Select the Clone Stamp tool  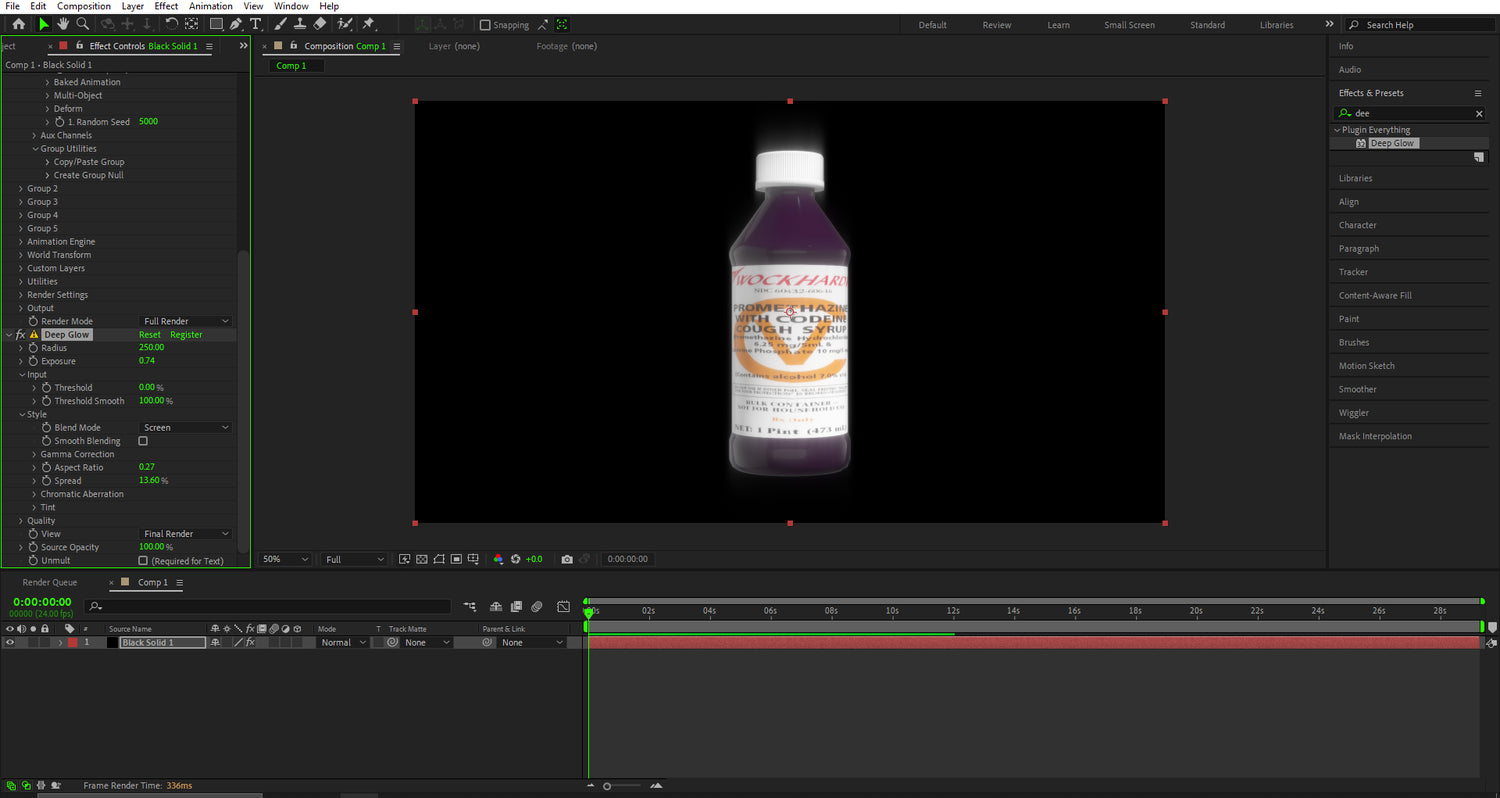coord(300,24)
